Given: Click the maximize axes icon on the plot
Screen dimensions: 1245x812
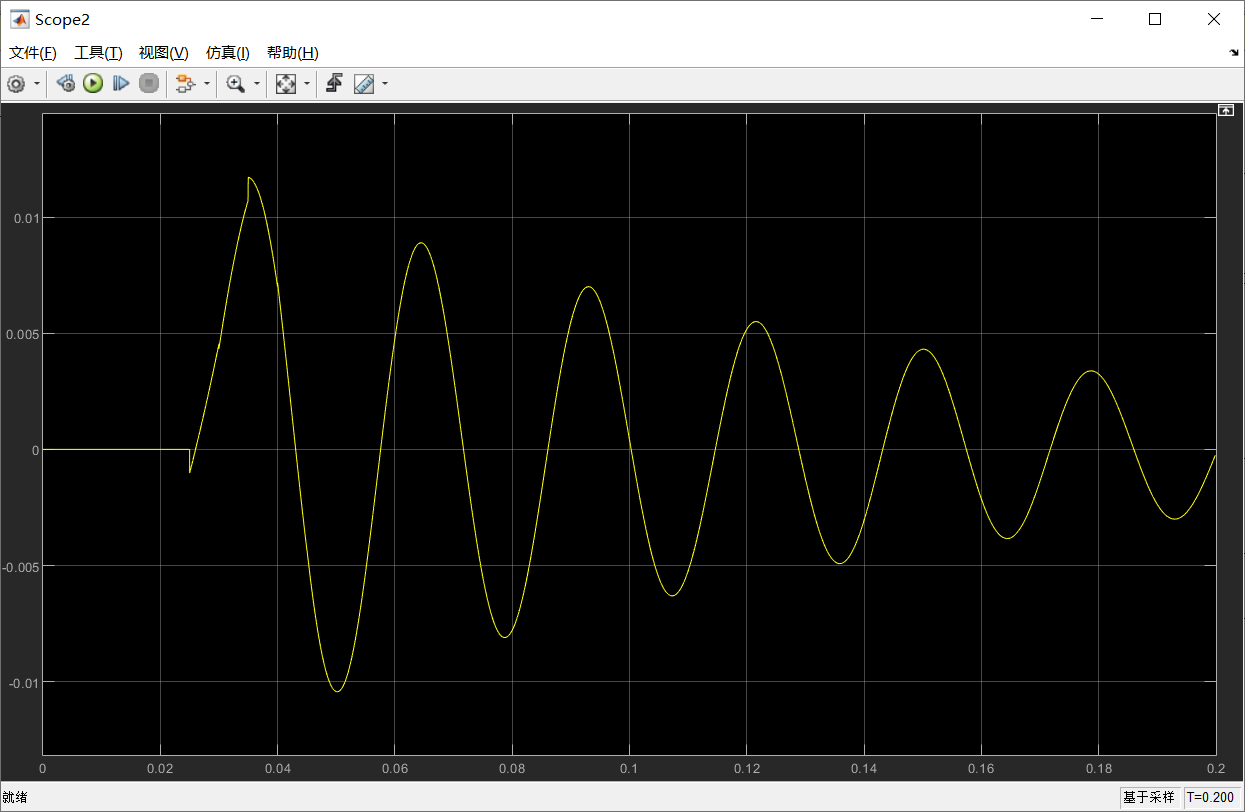Looking at the screenshot, I should 1225,110.
